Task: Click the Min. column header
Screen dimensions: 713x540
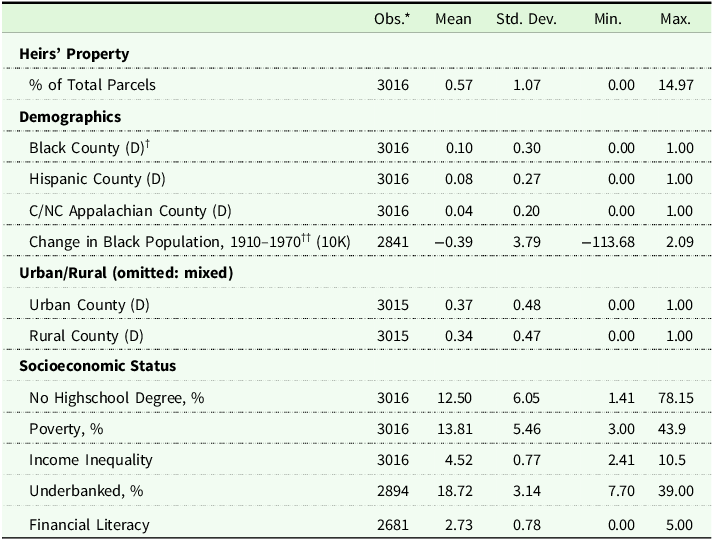Action: tap(606, 19)
